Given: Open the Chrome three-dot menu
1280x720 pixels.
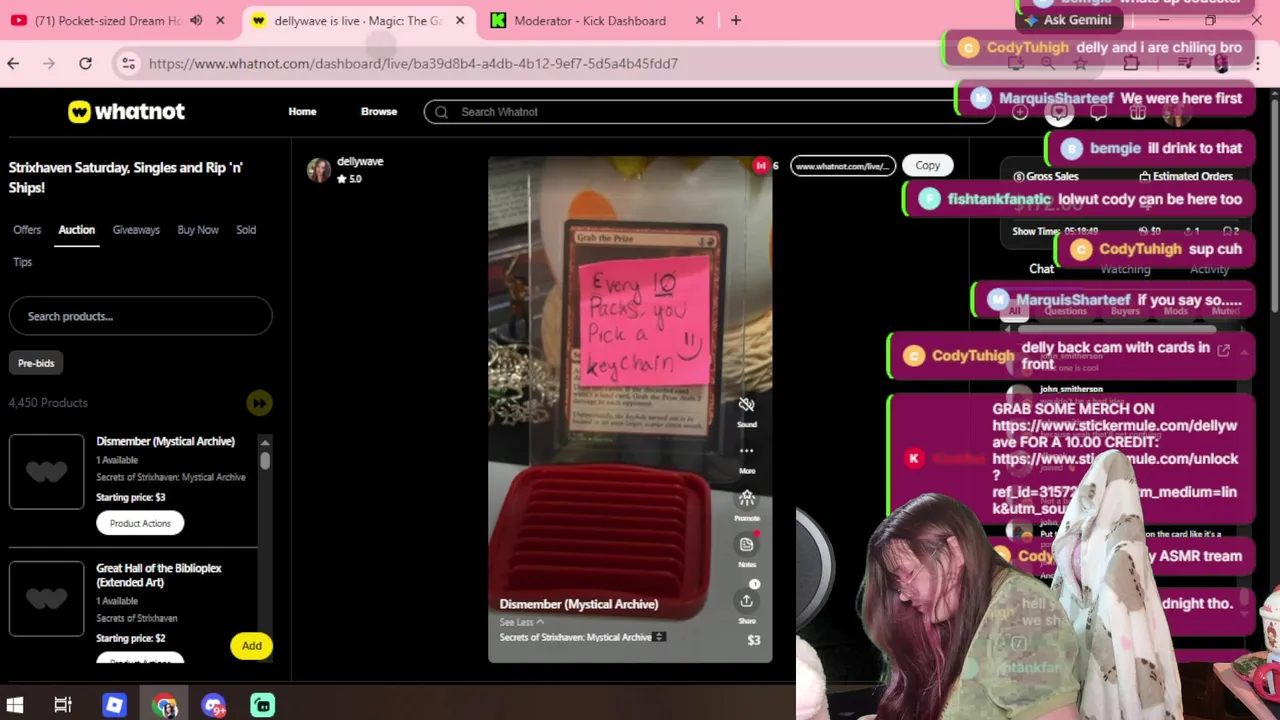Looking at the screenshot, I should tap(1256, 63).
